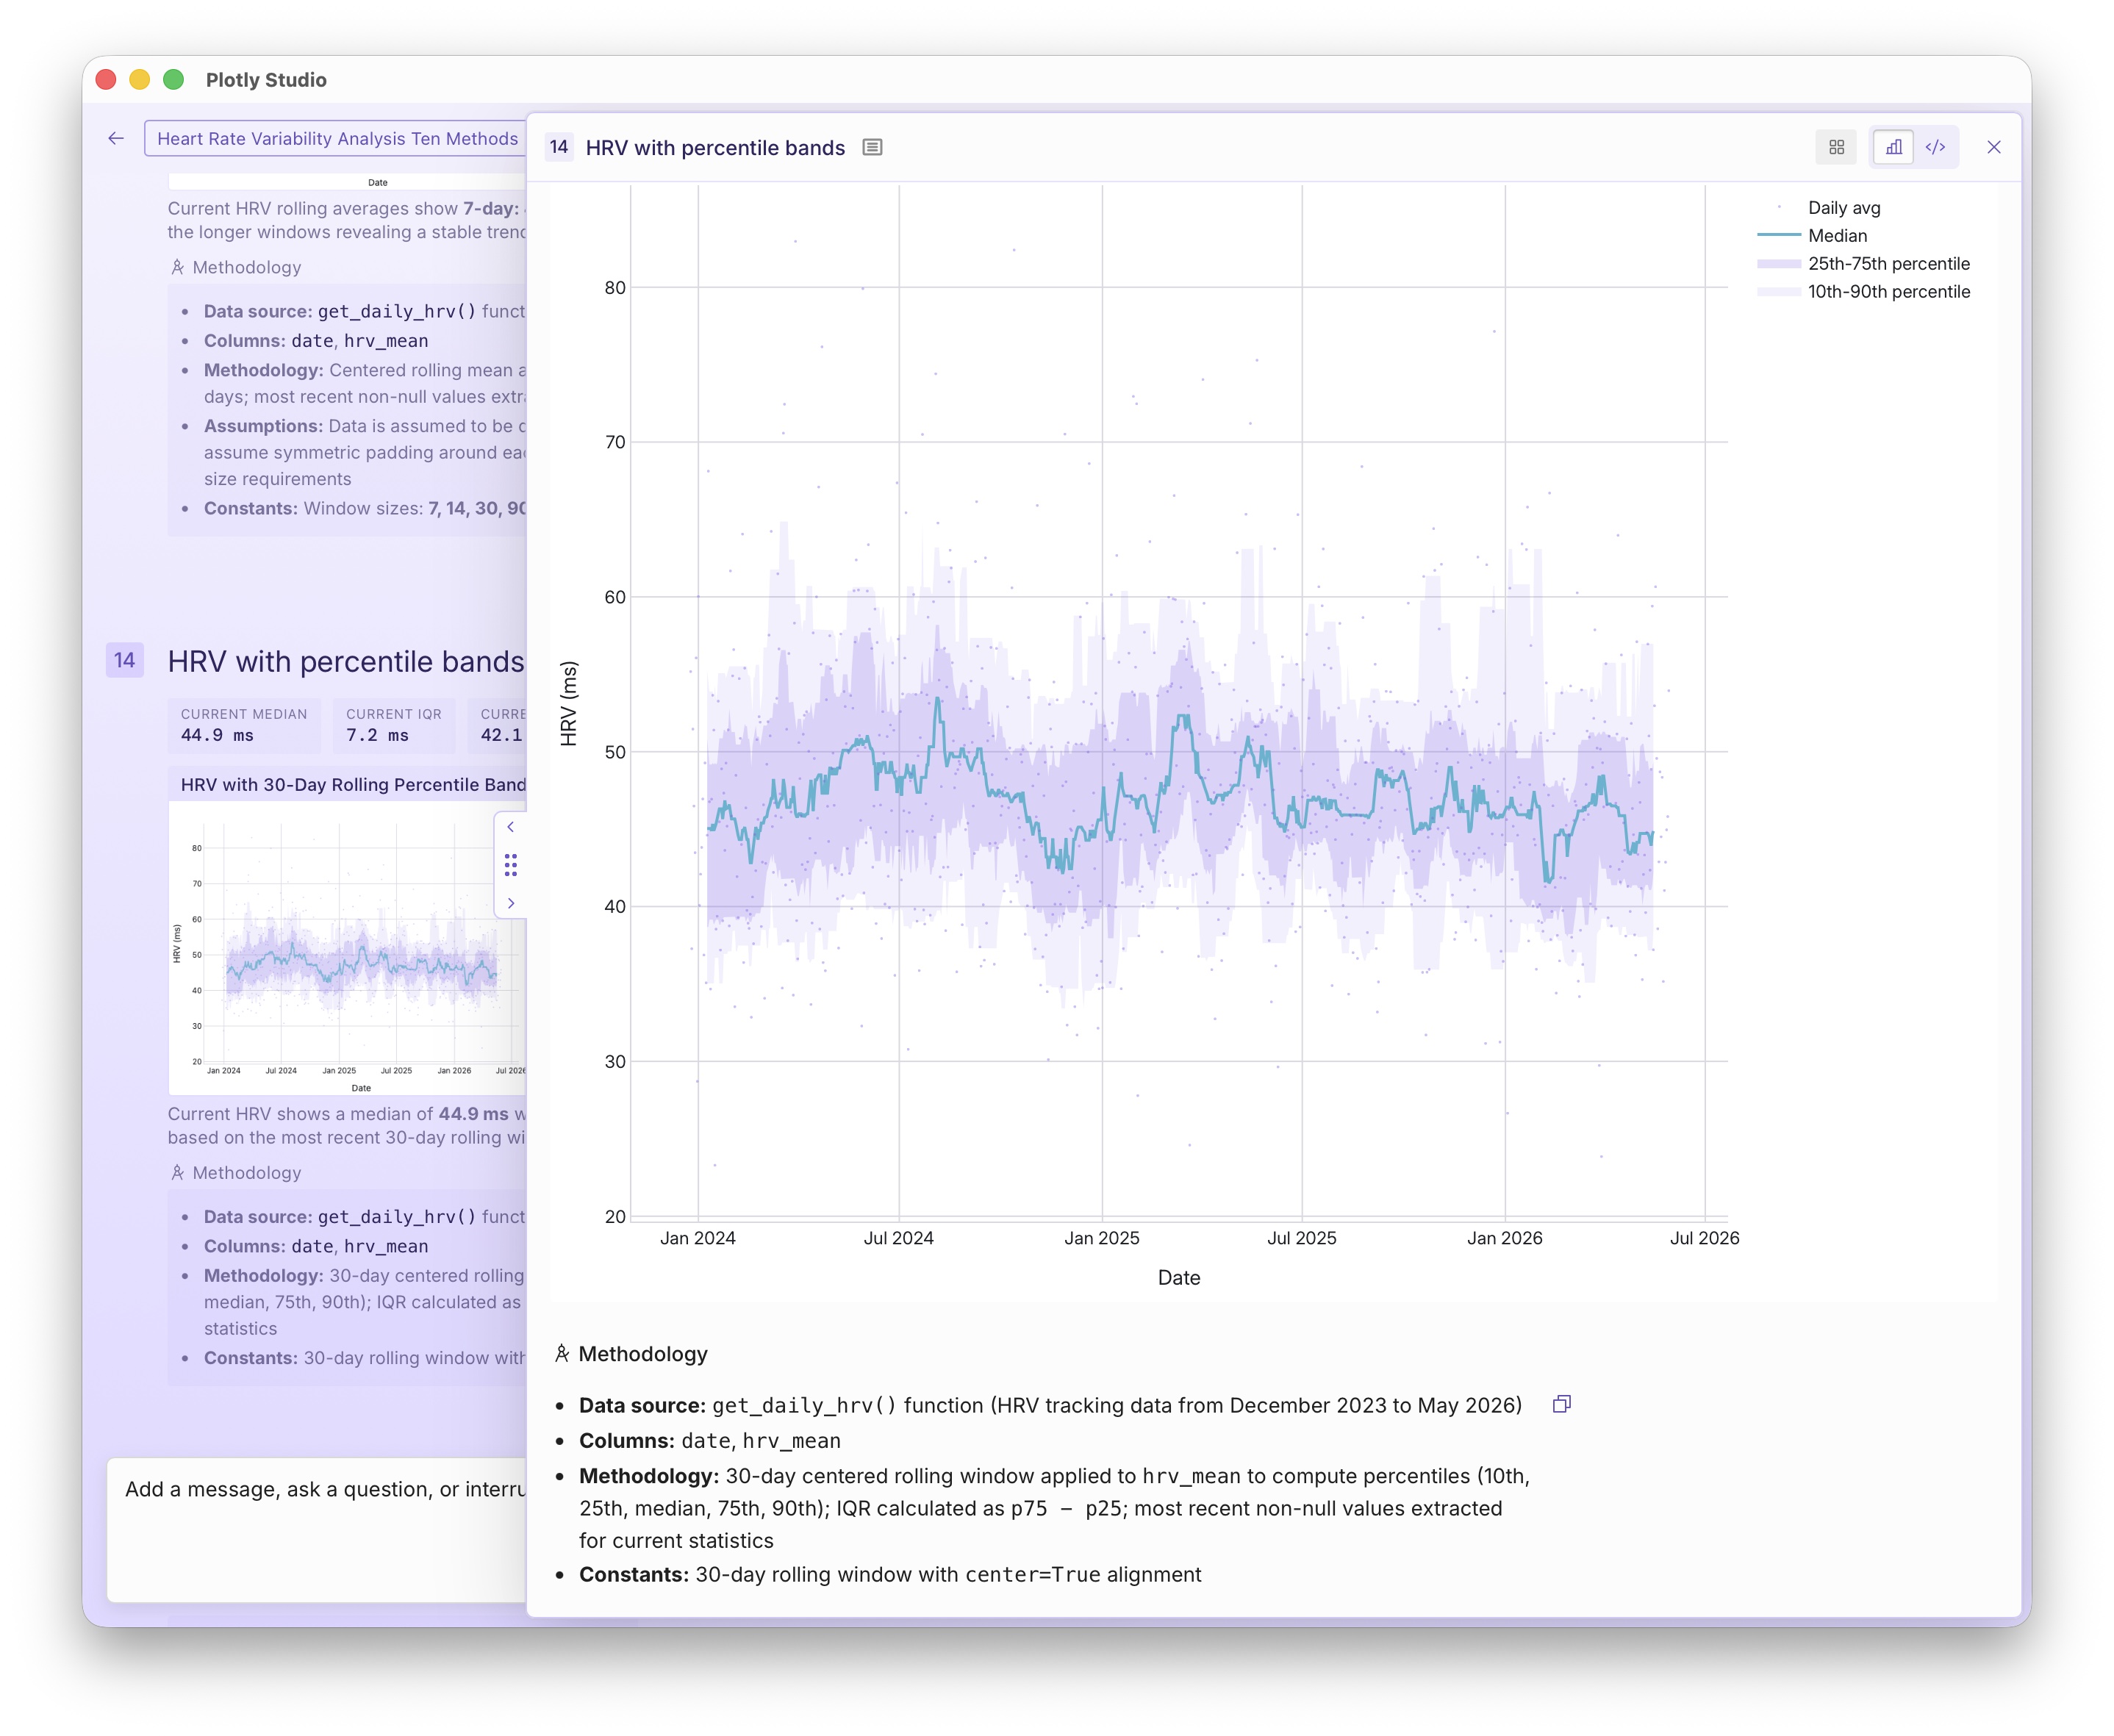Go back using the left arrow icon
The image size is (2114, 1736).
pos(116,138)
